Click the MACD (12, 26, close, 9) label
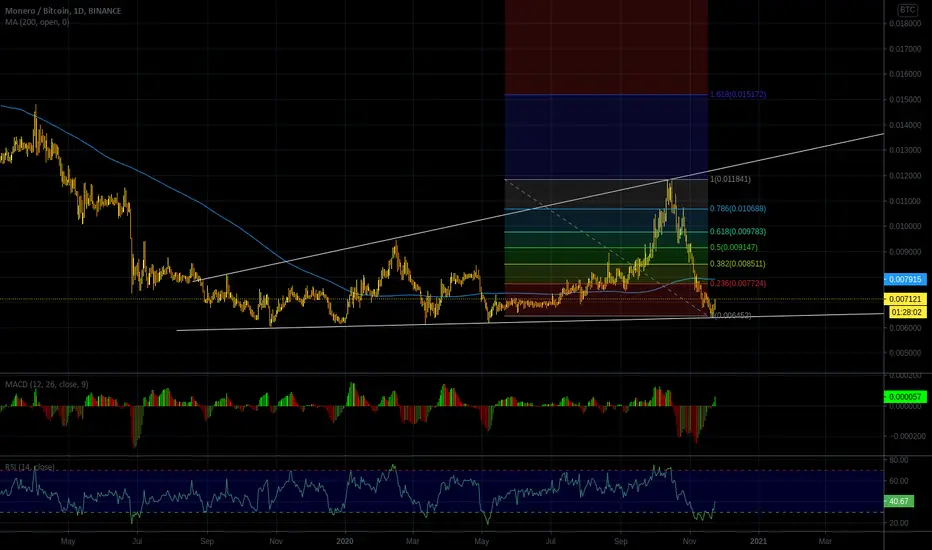Image resolution: width=932 pixels, height=550 pixels. [x=47, y=384]
